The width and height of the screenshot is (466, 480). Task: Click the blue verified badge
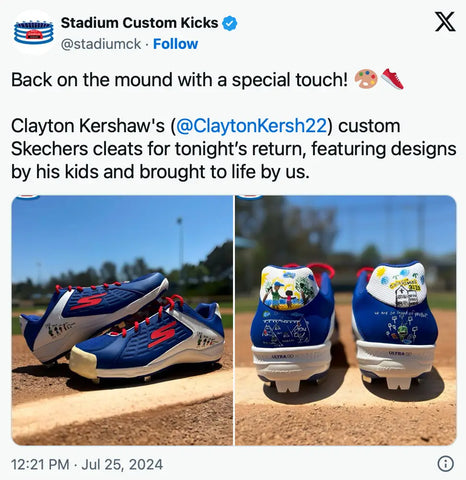tap(230, 23)
